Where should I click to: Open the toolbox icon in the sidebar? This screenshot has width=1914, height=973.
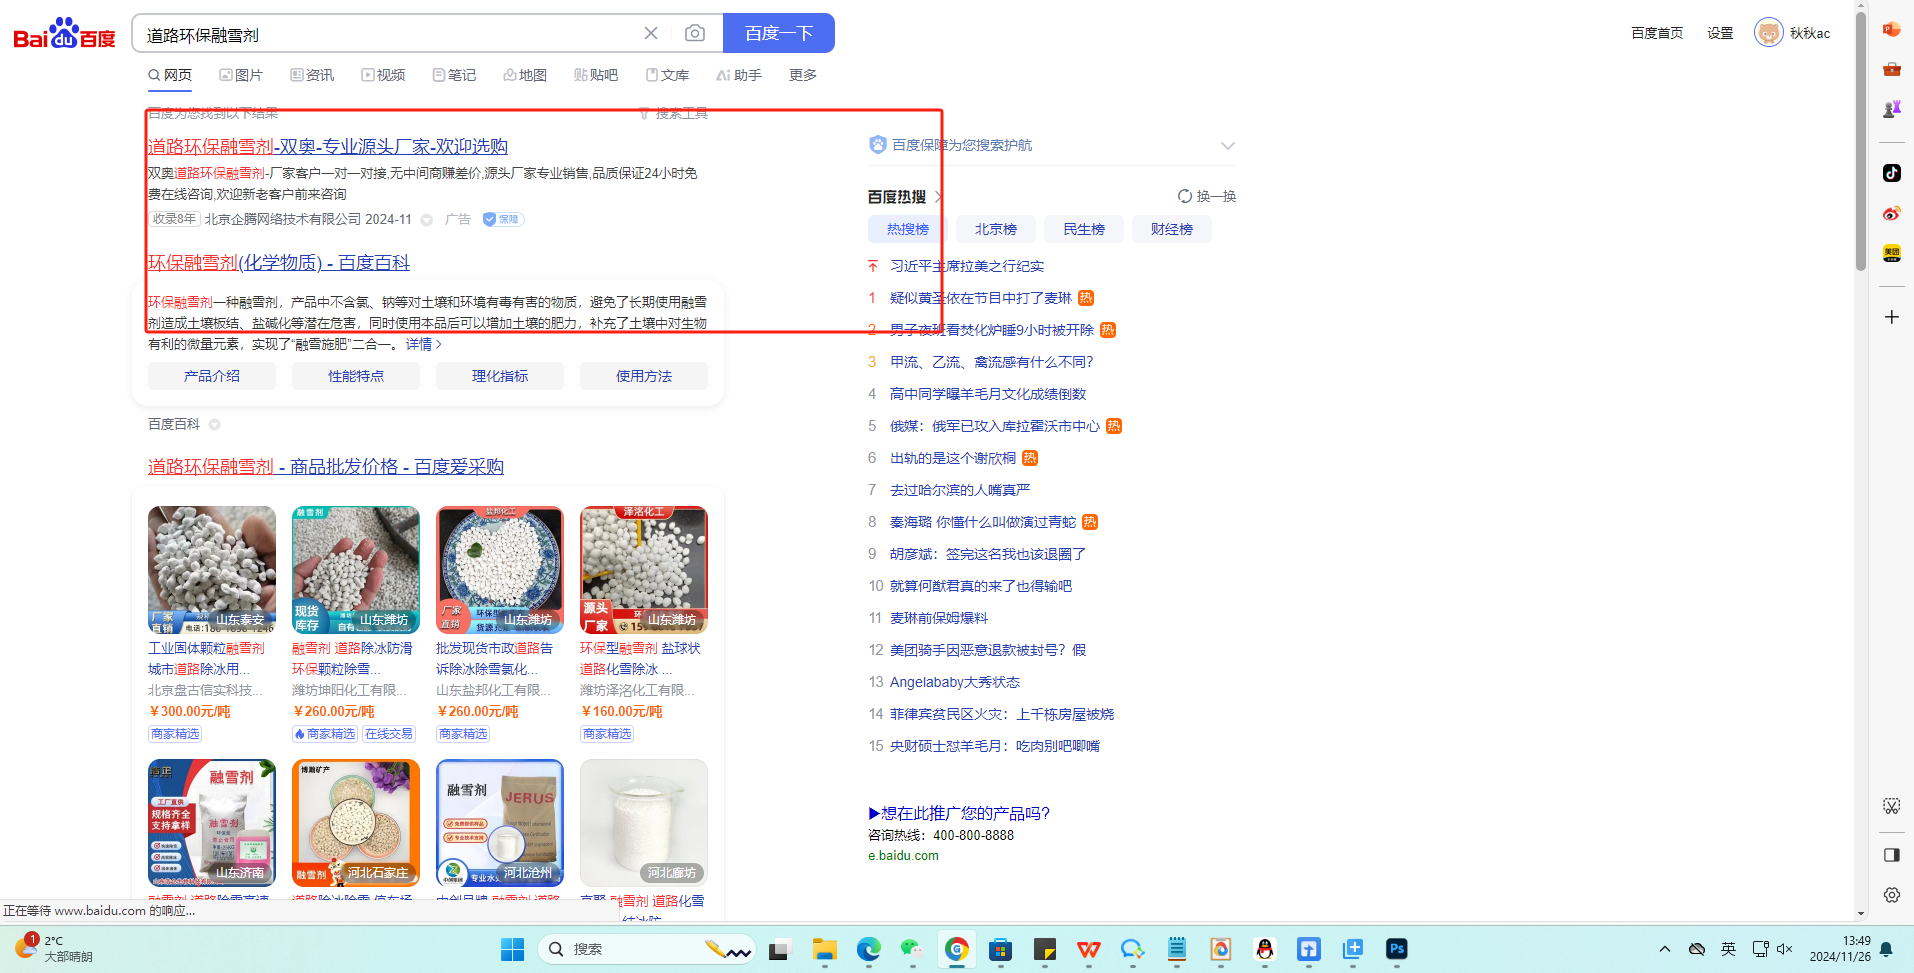click(x=1891, y=69)
